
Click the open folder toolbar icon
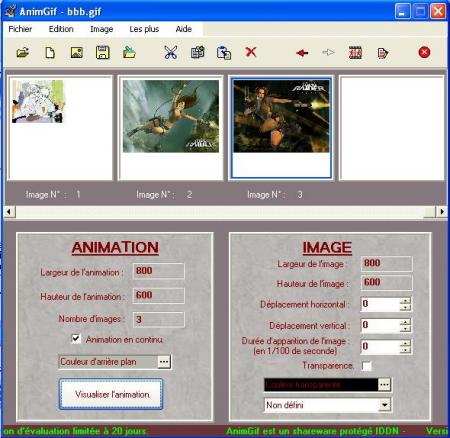pyautogui.click(x=23, y=52)
